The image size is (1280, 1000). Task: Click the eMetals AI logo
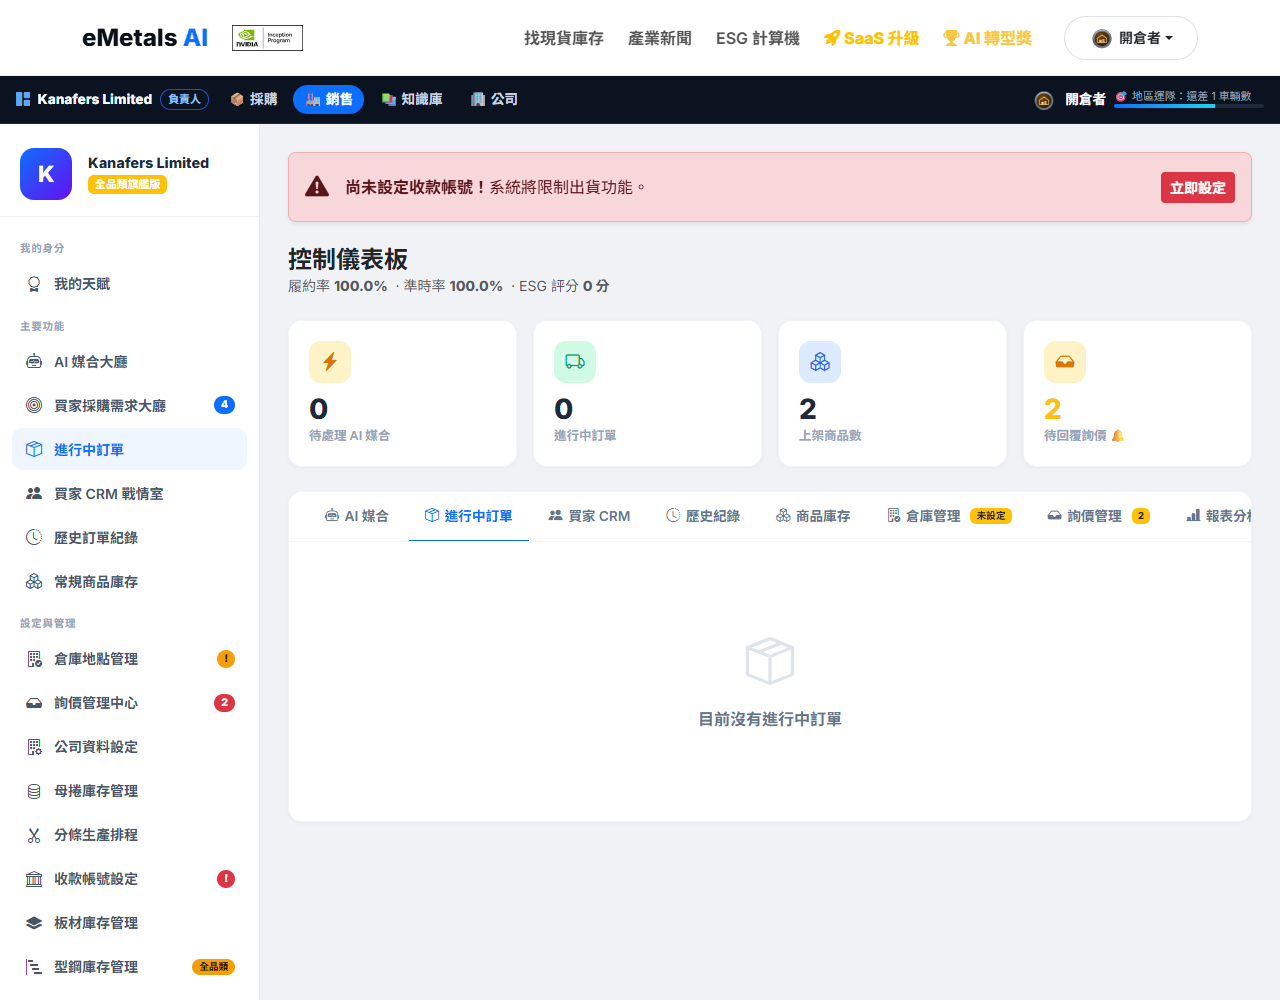pos(145,38)
